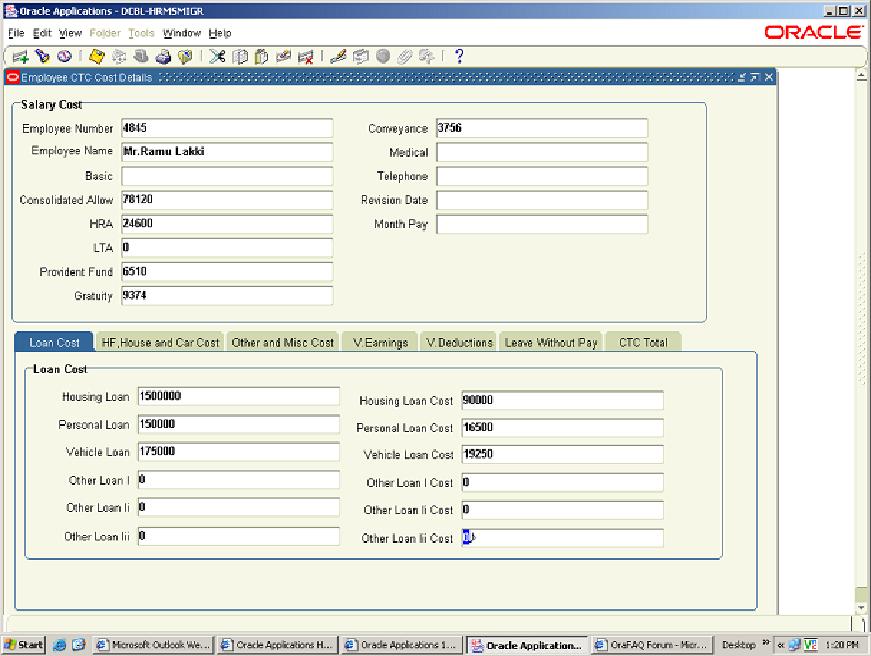Click the Basic salary input field
This screenshot has height=656, width=871.
tap(226, 176)
